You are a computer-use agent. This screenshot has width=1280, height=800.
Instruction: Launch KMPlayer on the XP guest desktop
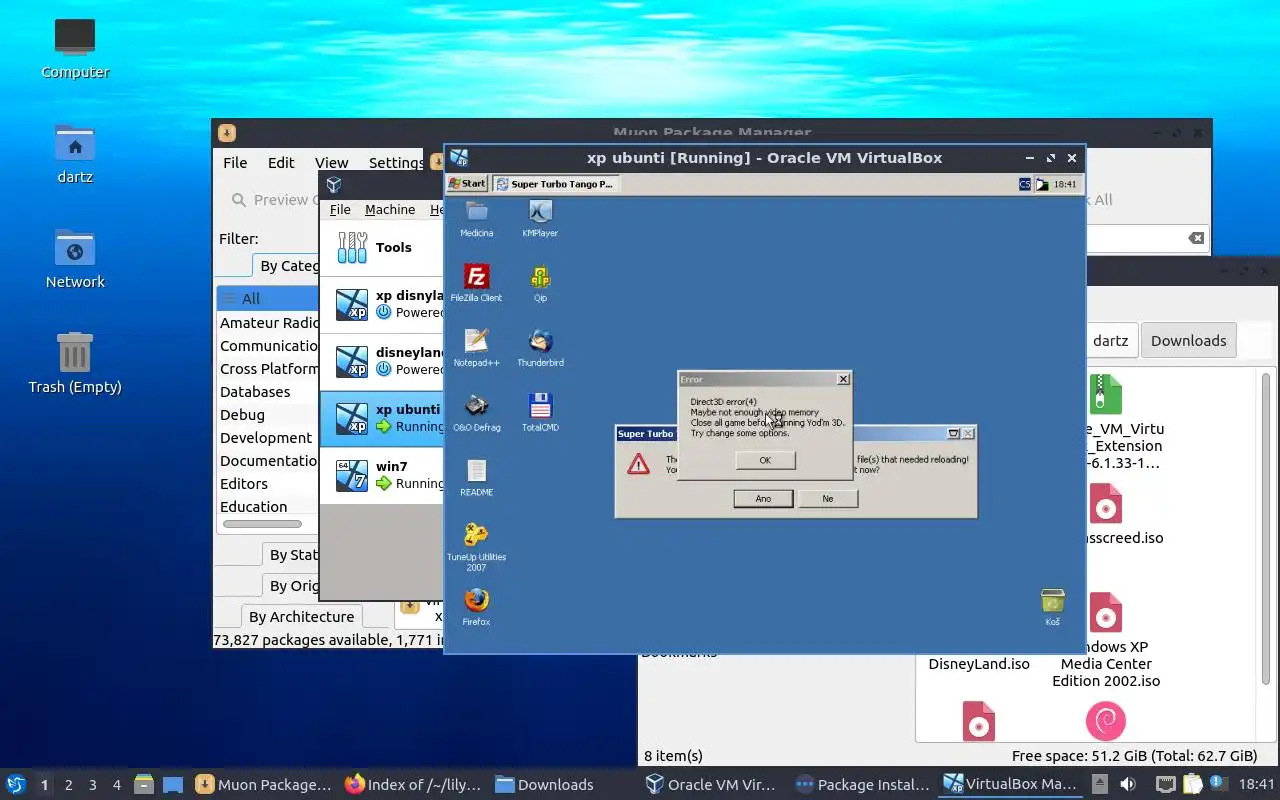tap(540, 216)
